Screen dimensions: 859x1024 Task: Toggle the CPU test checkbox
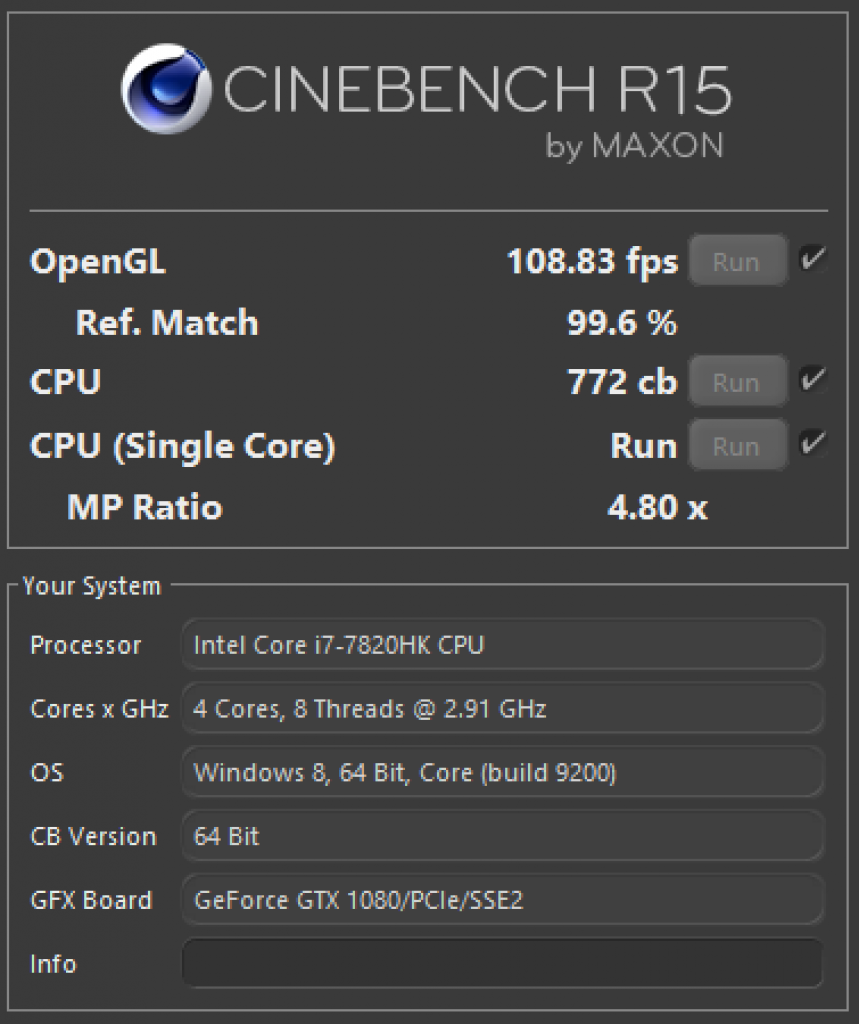click(x=814, y=379)
